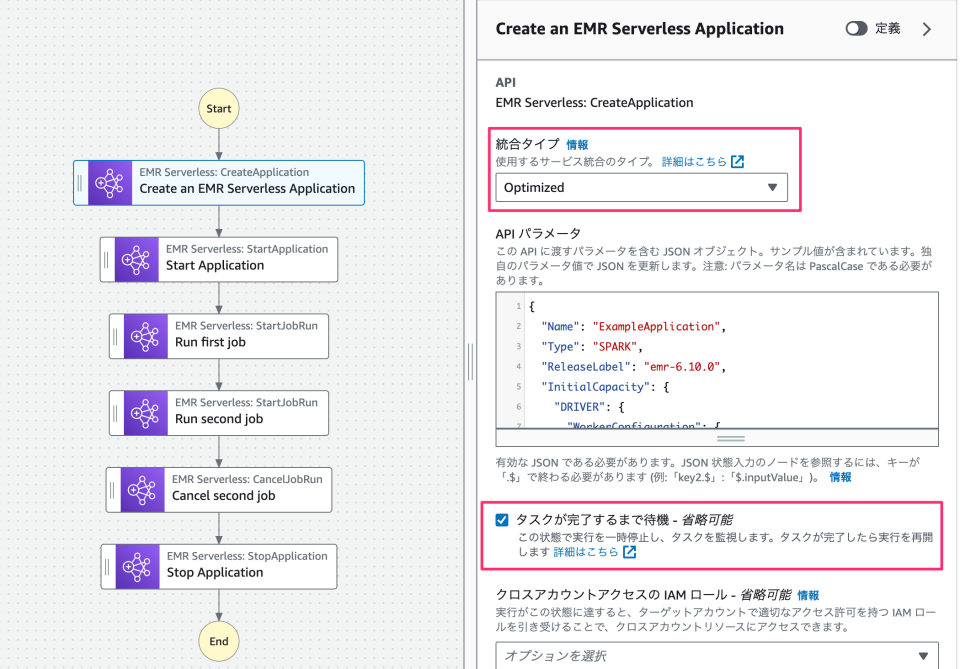Click the drag handle below the JSON editor
The width and height of the screenshot is (960, 669).
pos(730,436)
